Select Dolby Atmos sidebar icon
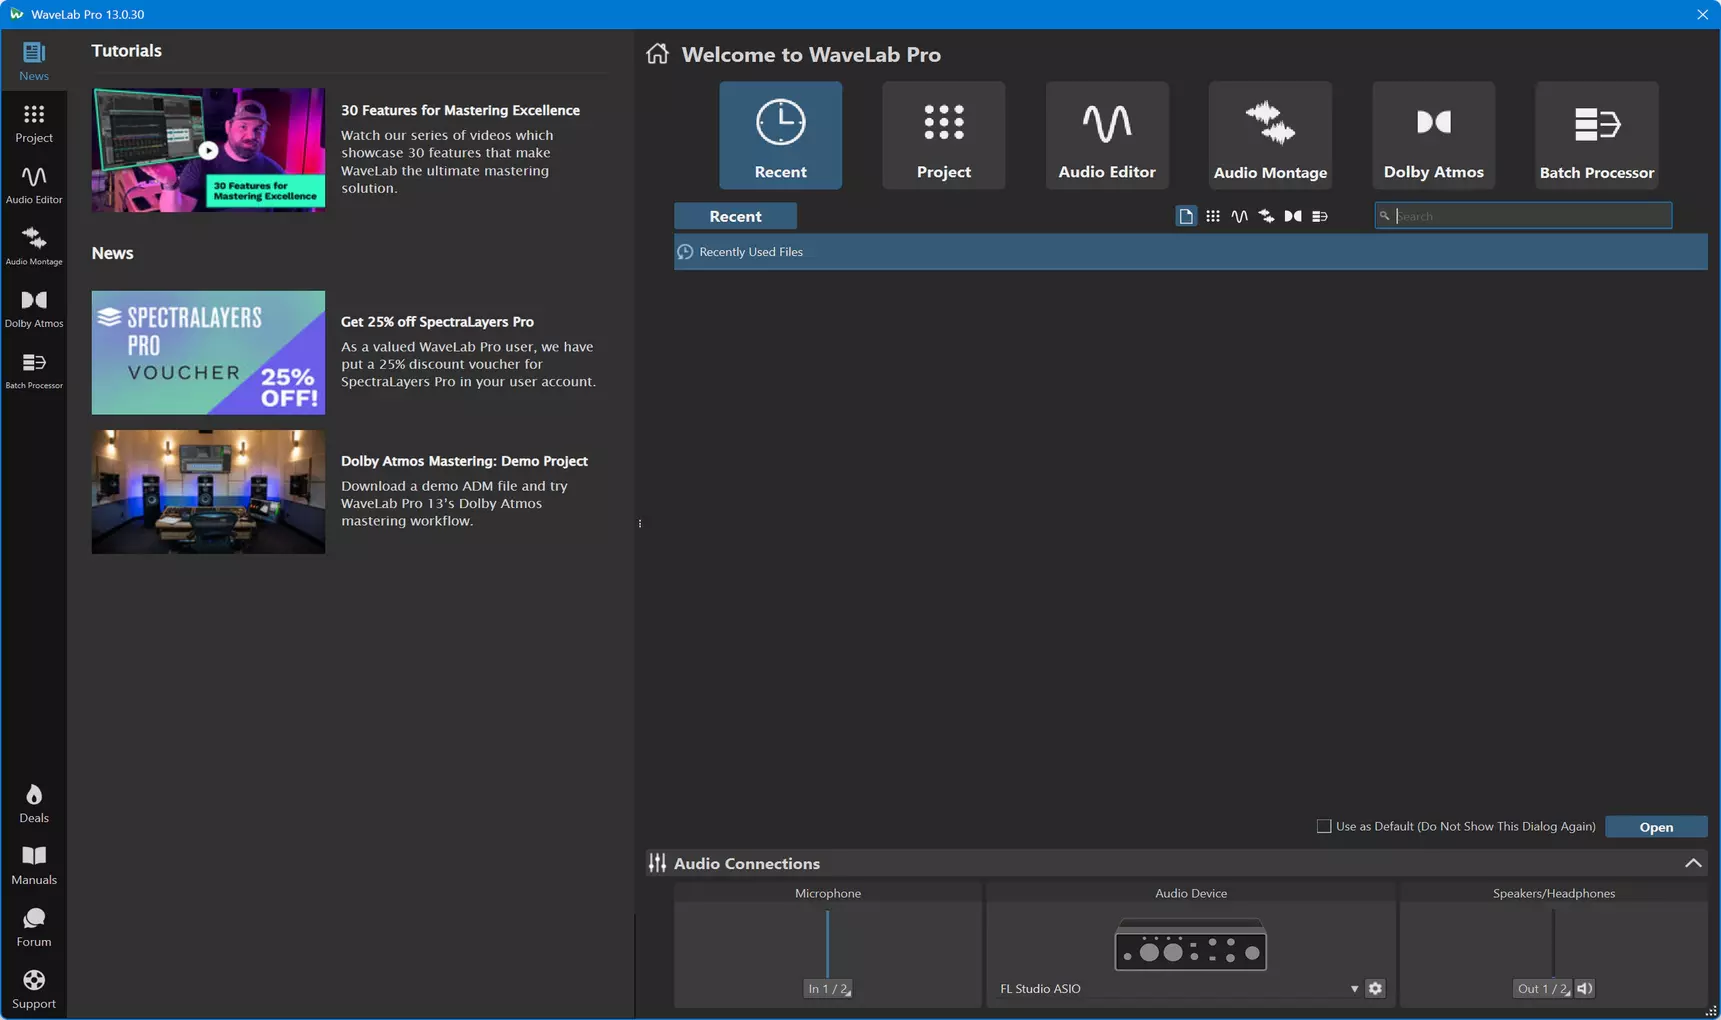This screenshot has width=1721, height=1020. [x=34, y=308]
